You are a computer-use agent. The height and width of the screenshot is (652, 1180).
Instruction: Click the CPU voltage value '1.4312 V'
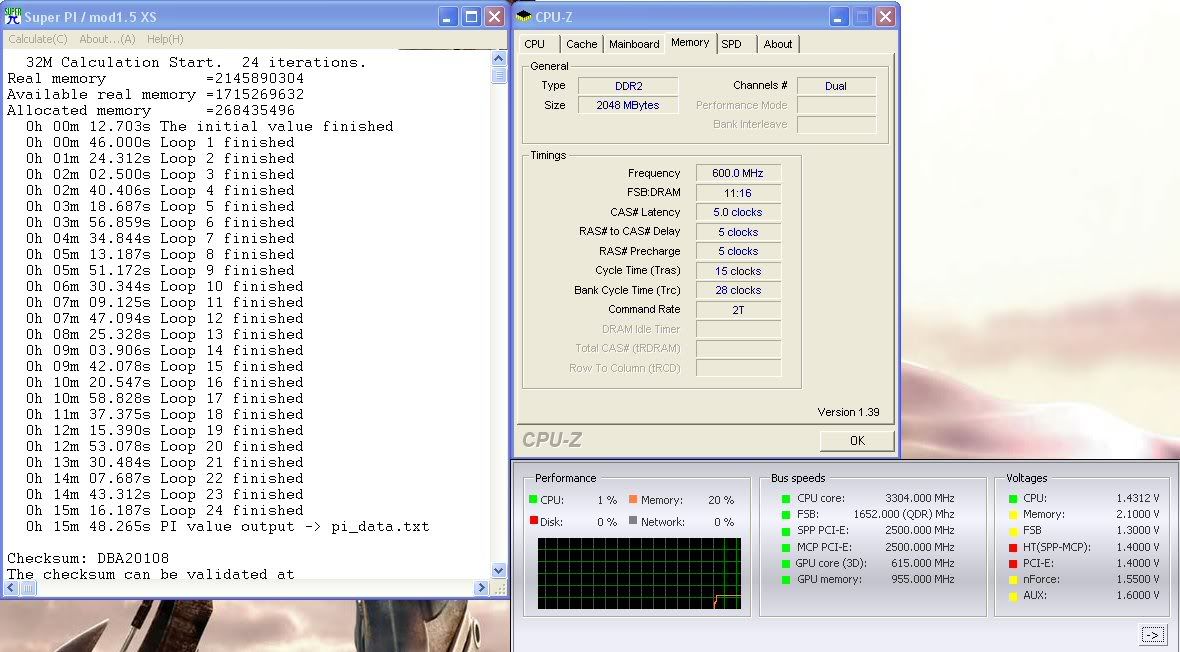[x=1138, y=498]
